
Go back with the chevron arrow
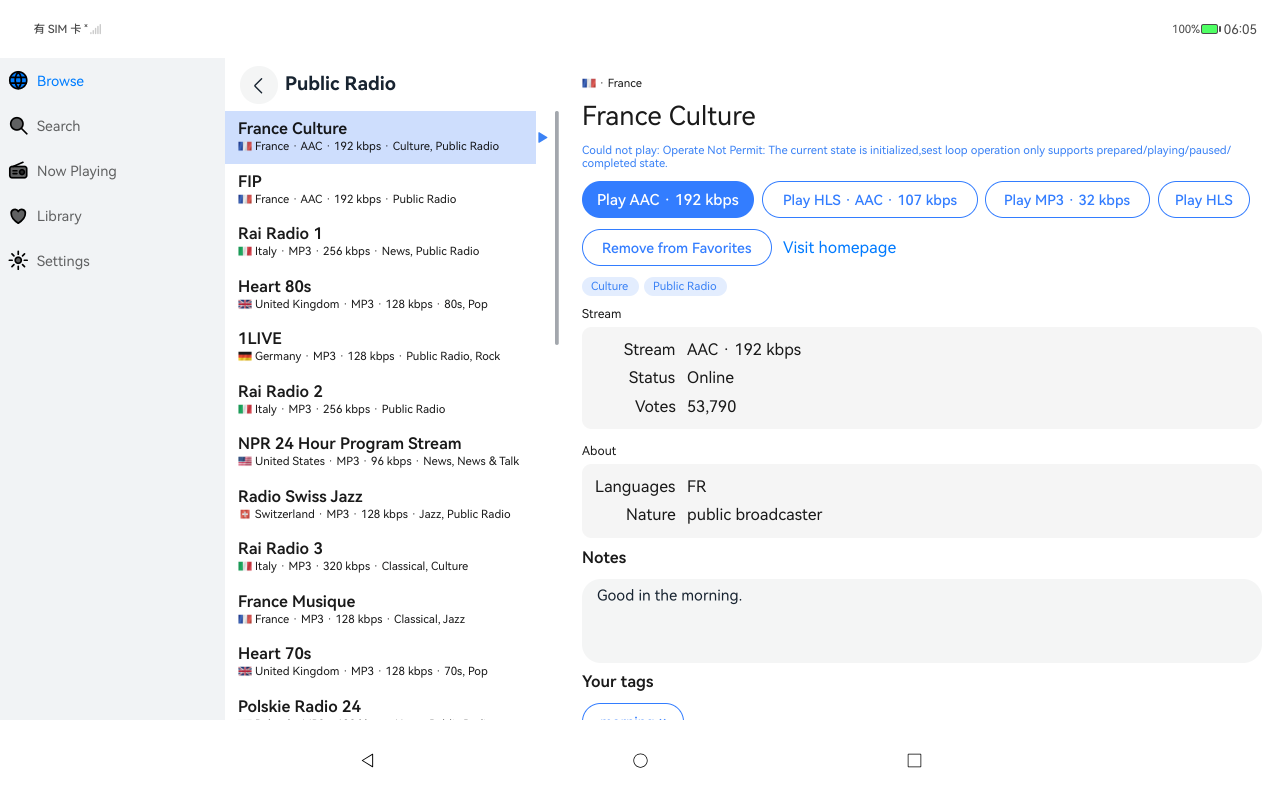(258, 85)
